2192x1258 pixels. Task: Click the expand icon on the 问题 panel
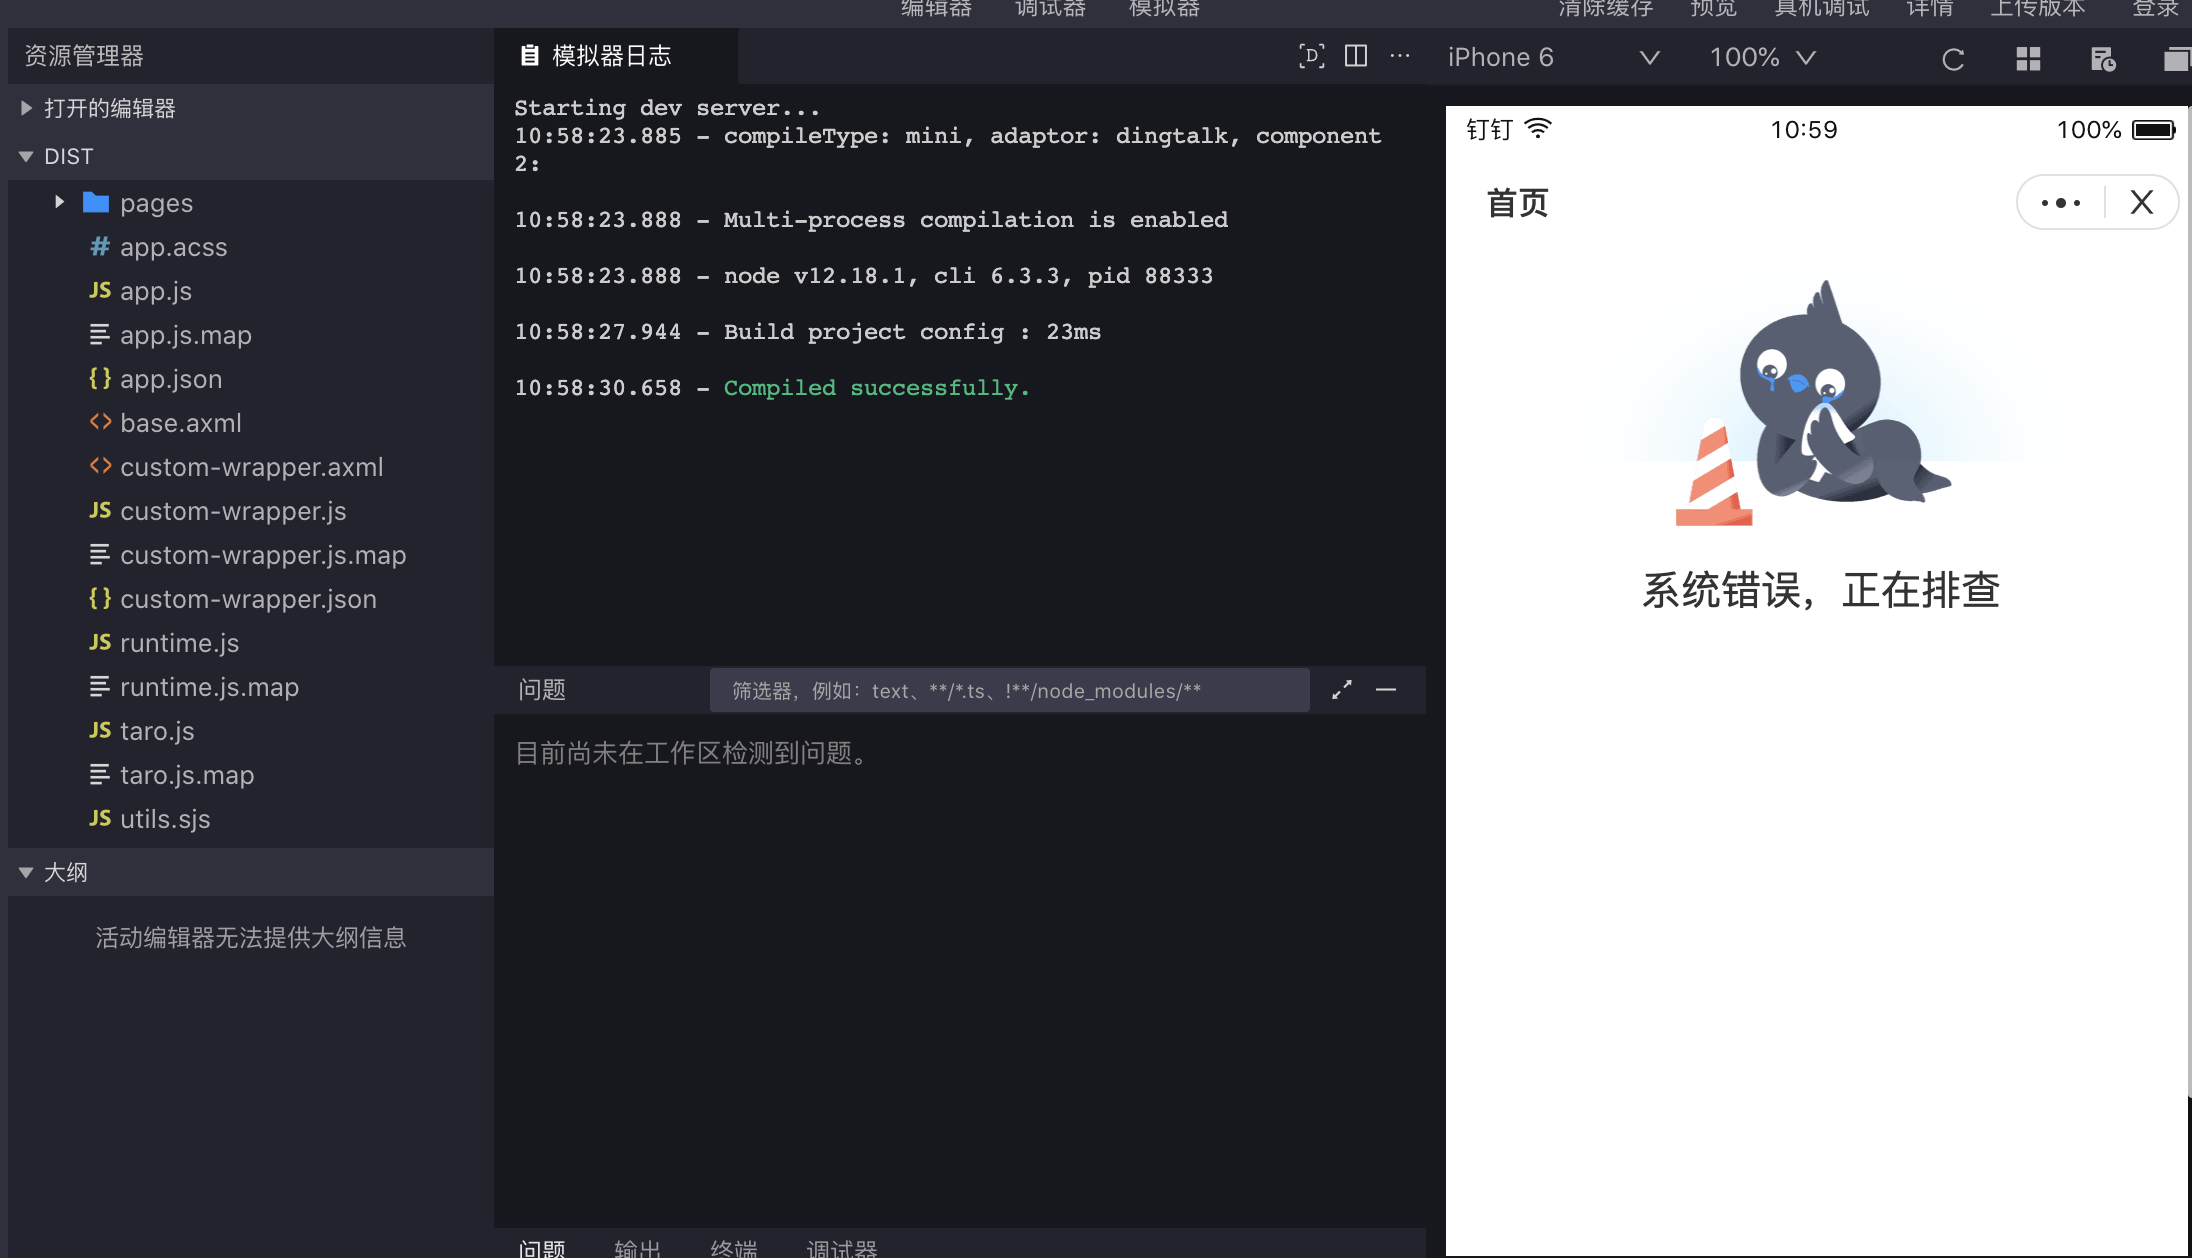tap(1341, 689)
